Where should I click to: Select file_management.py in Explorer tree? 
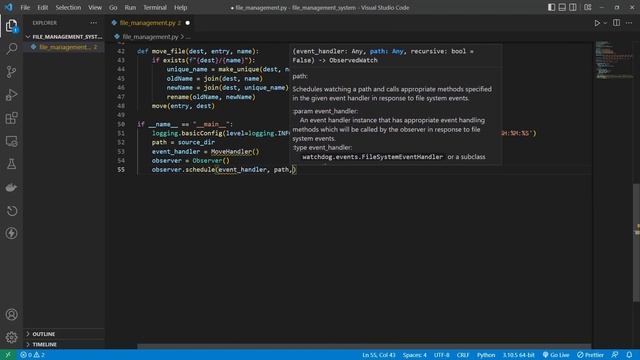[x=64, y=47]
